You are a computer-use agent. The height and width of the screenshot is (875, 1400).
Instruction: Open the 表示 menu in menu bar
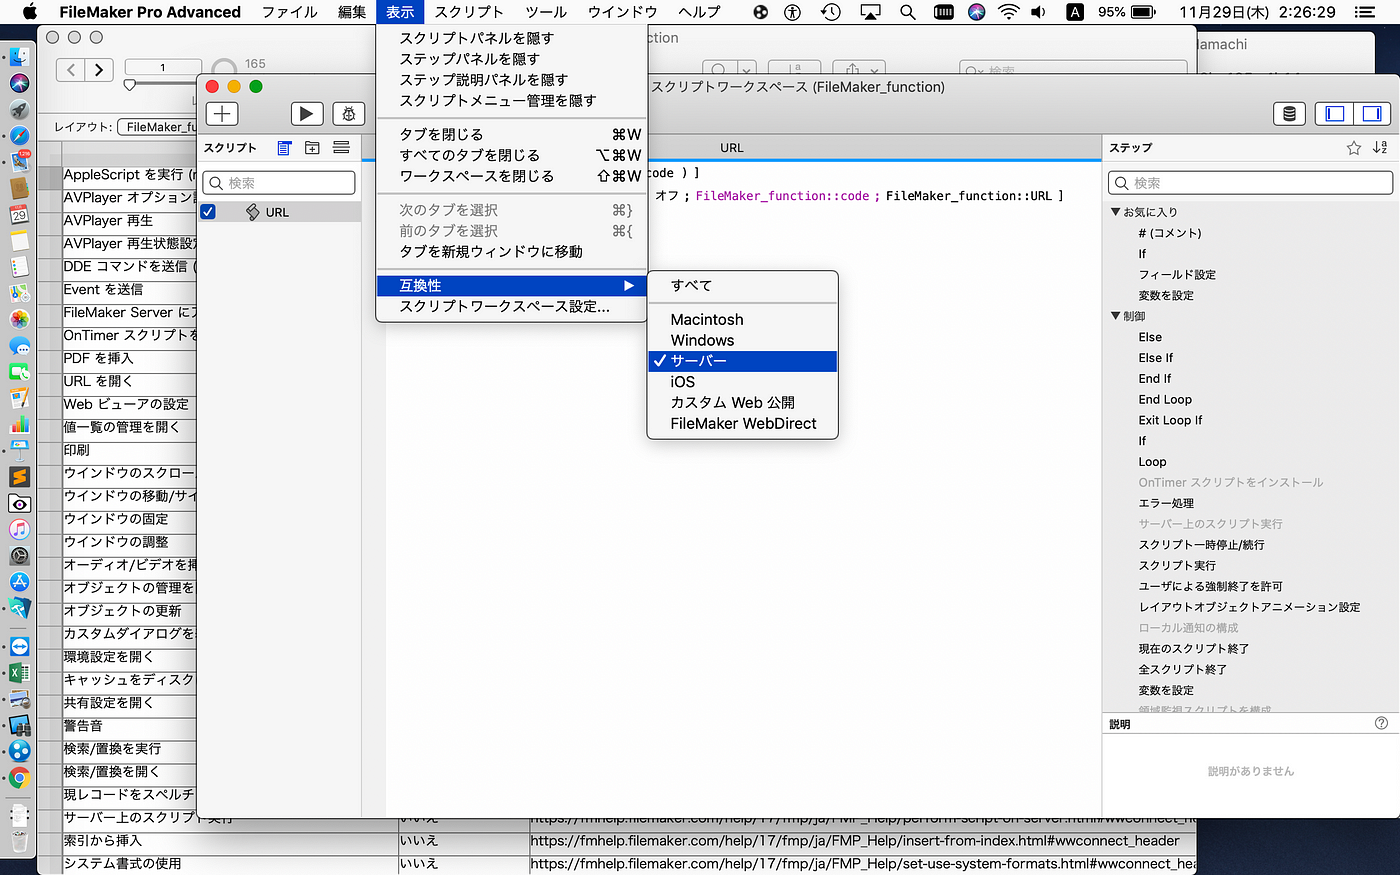400,12
